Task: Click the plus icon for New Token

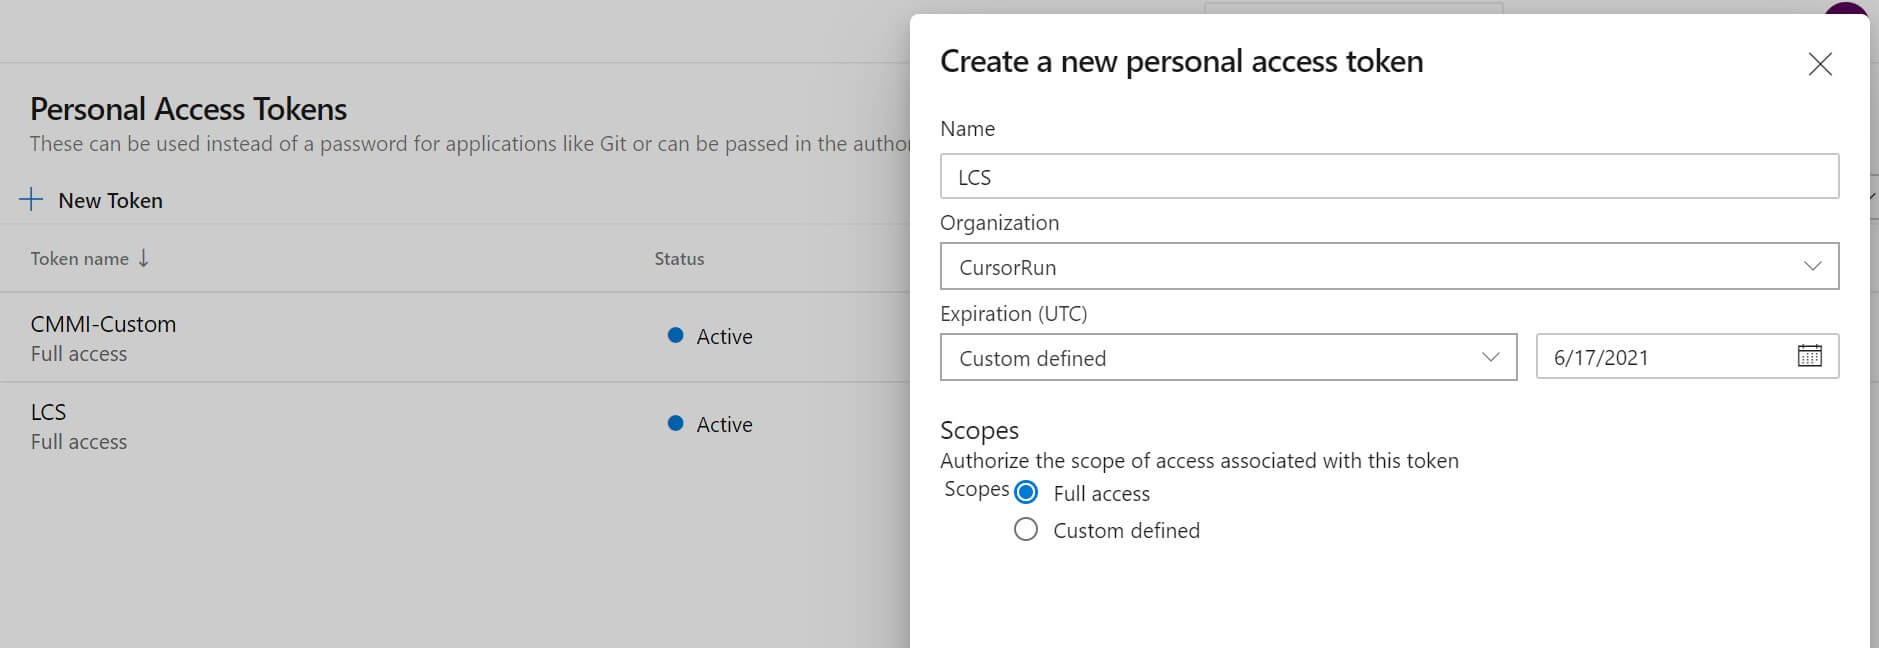Action: coord(31,200)
